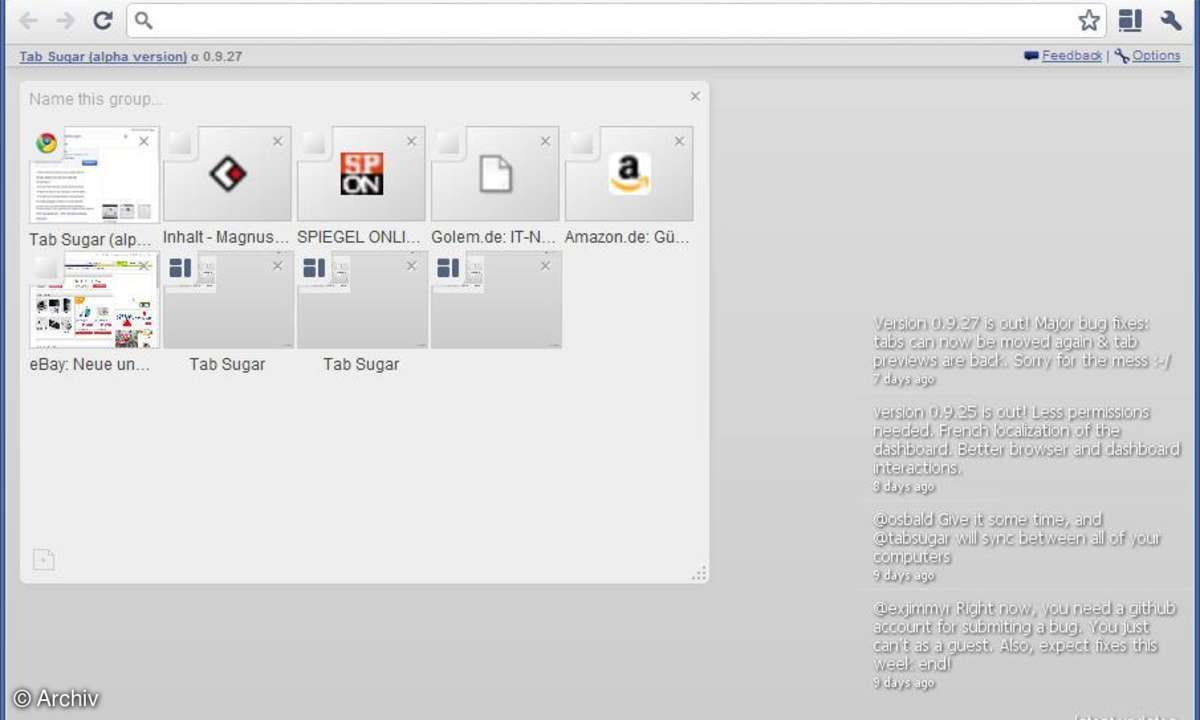
Task: Open the Options link
Action: [1156, 56]
